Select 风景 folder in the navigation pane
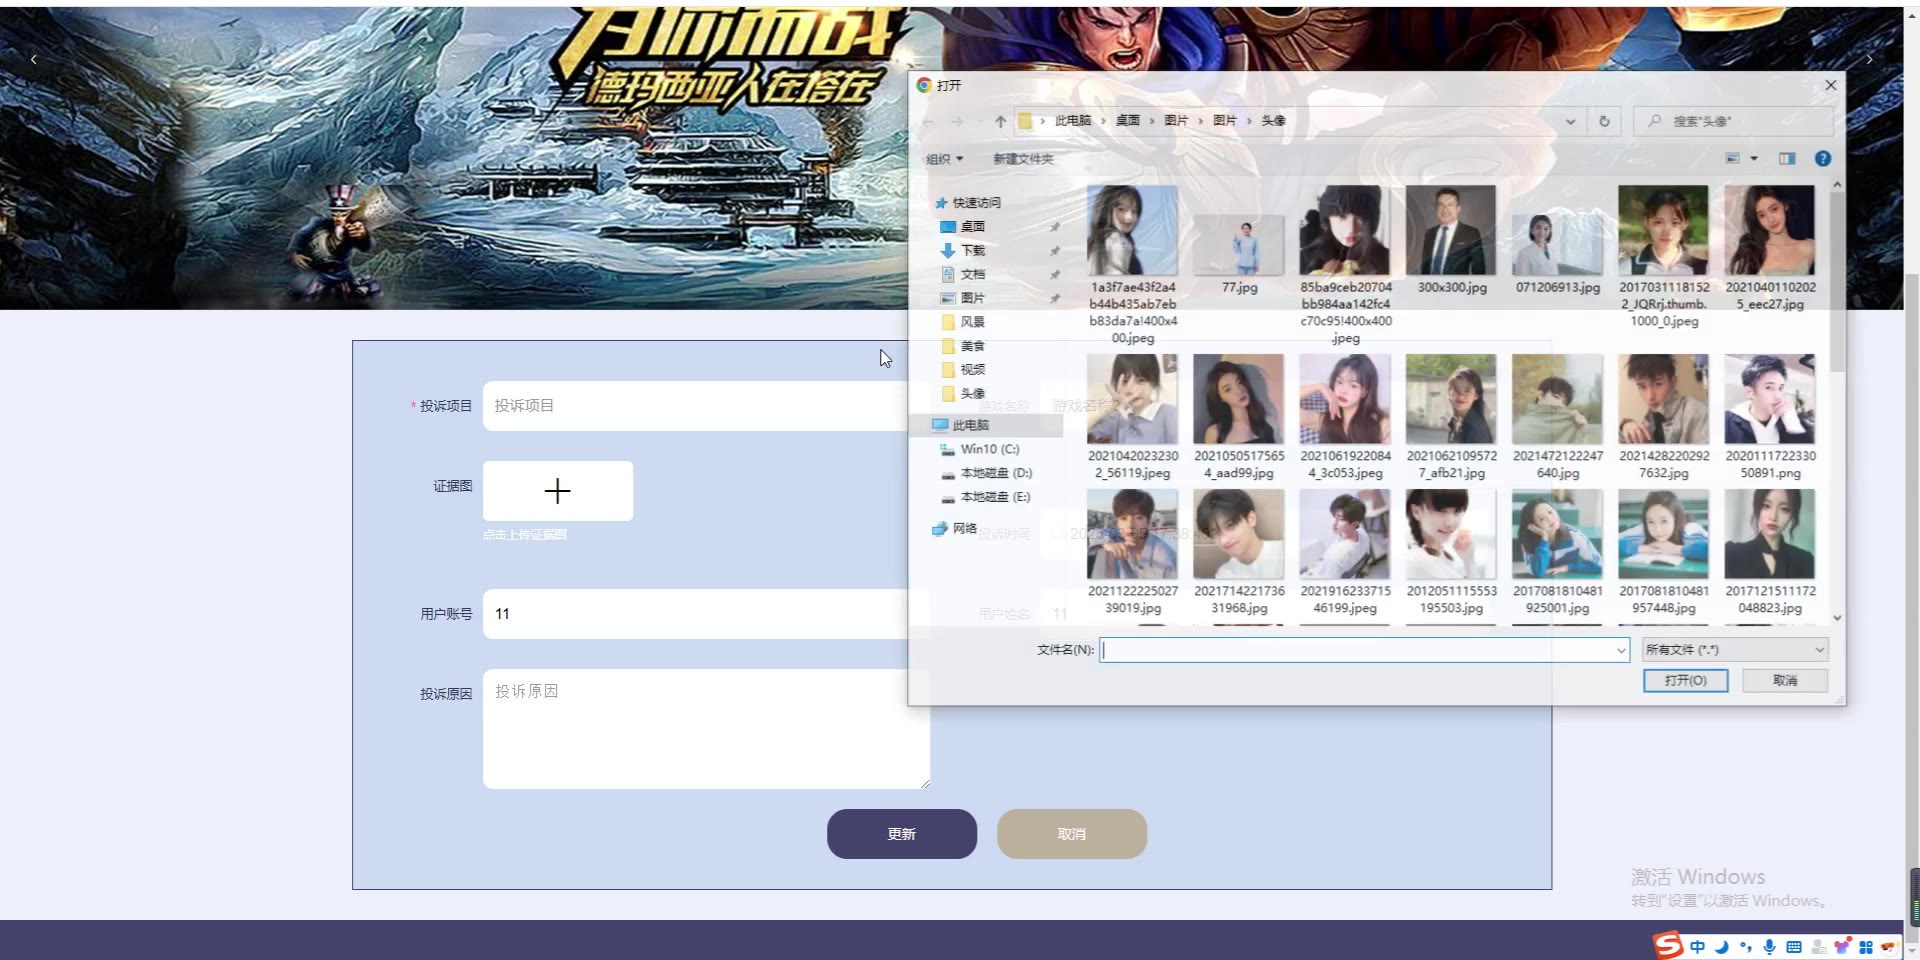1920x960 pixels. (973, 322)
